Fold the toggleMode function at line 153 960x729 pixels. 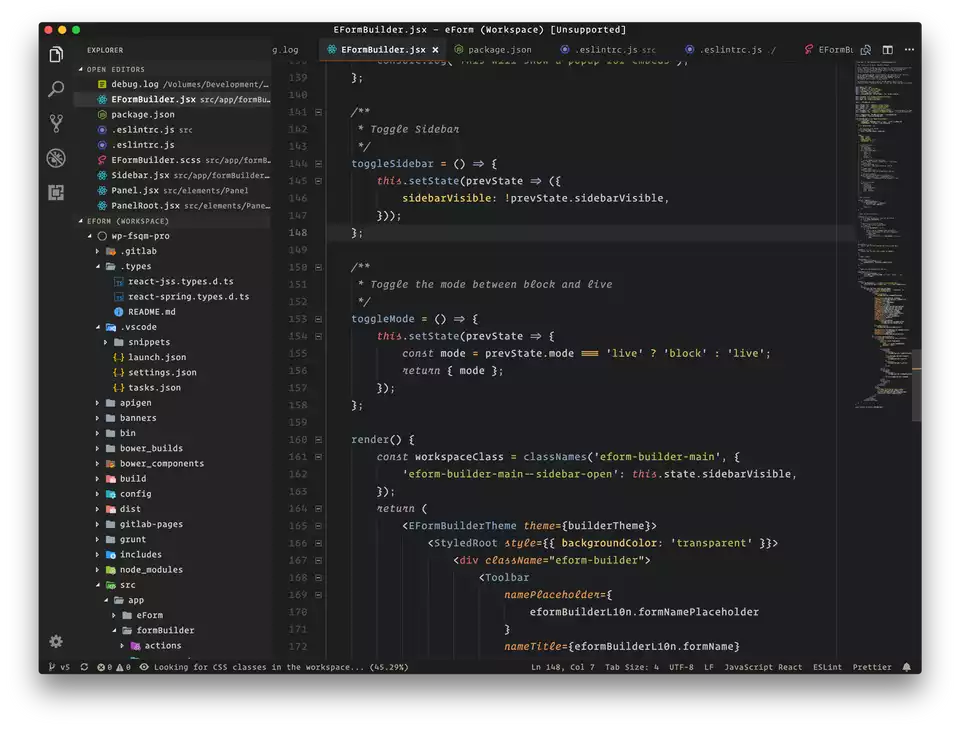coord(318,319)
